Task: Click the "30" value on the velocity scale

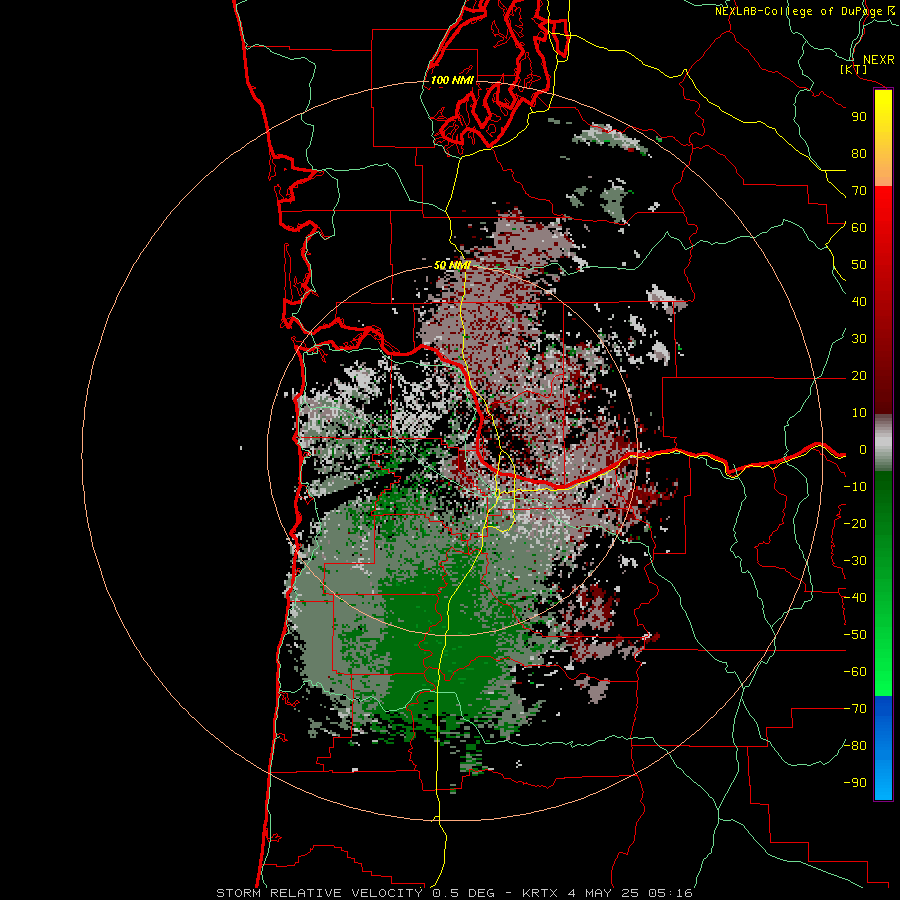Action: click(859, 339)
